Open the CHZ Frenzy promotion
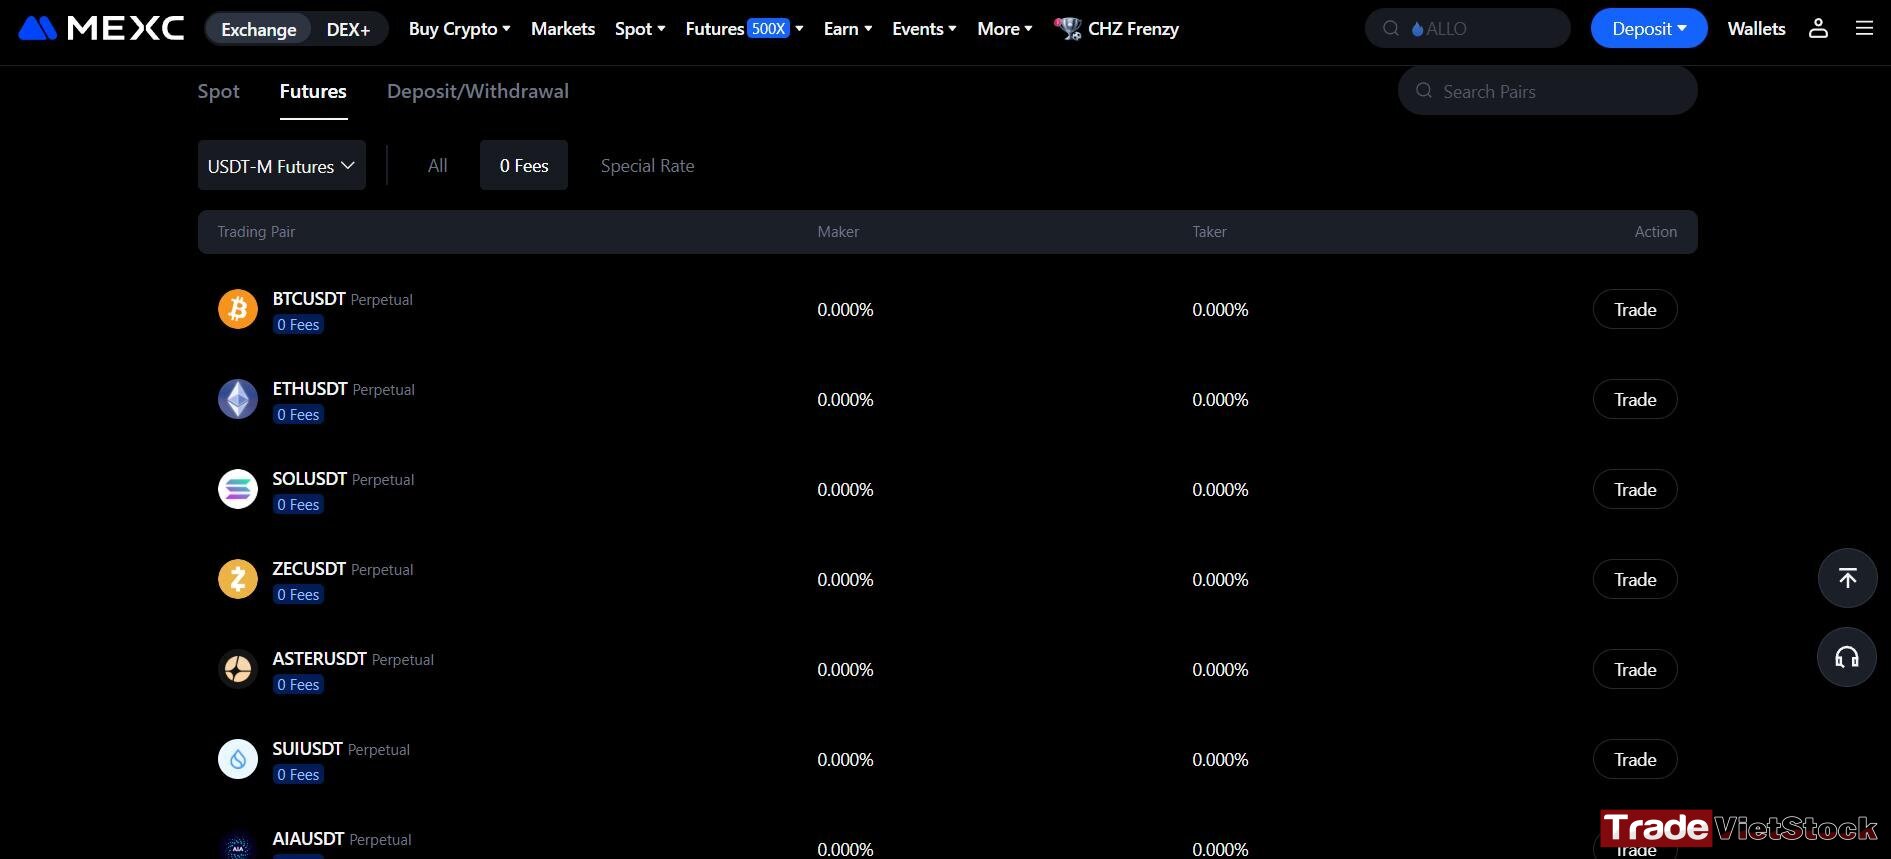The width and height of the screenshot is (1891, 859). pos(1117,29)
